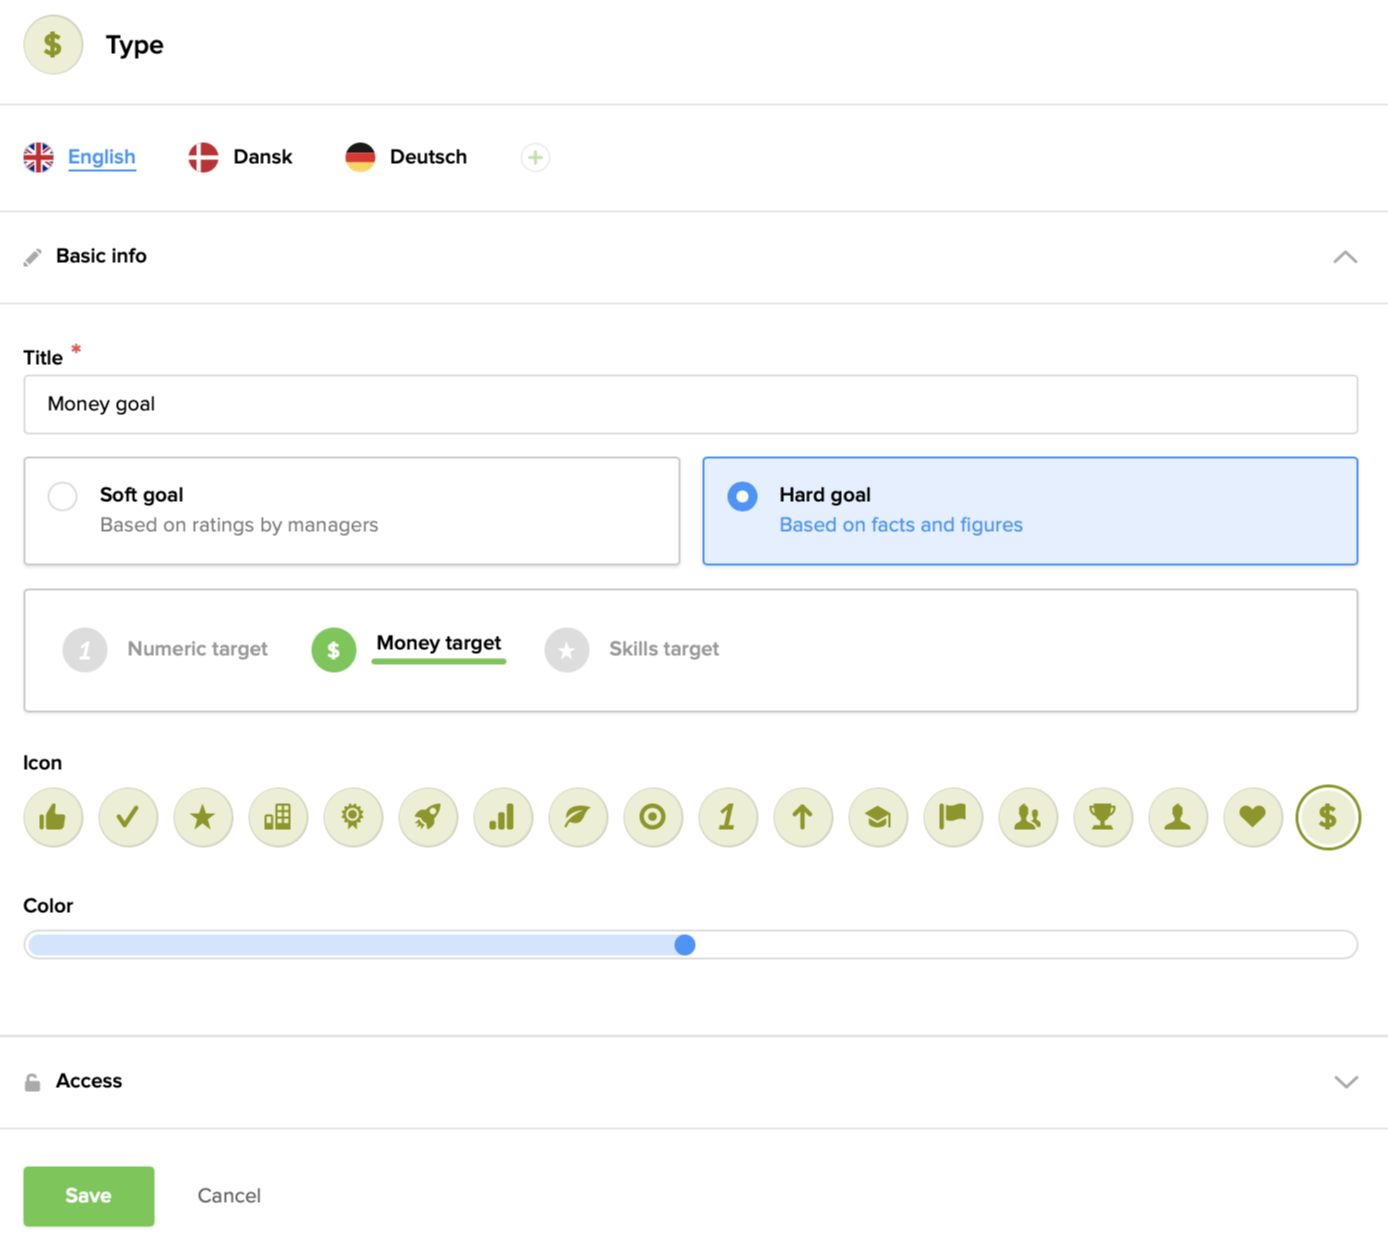Viewport: 1388px width, 1256px height.
Task: Choose the rocket icon
Action: [x=428, y=817]
